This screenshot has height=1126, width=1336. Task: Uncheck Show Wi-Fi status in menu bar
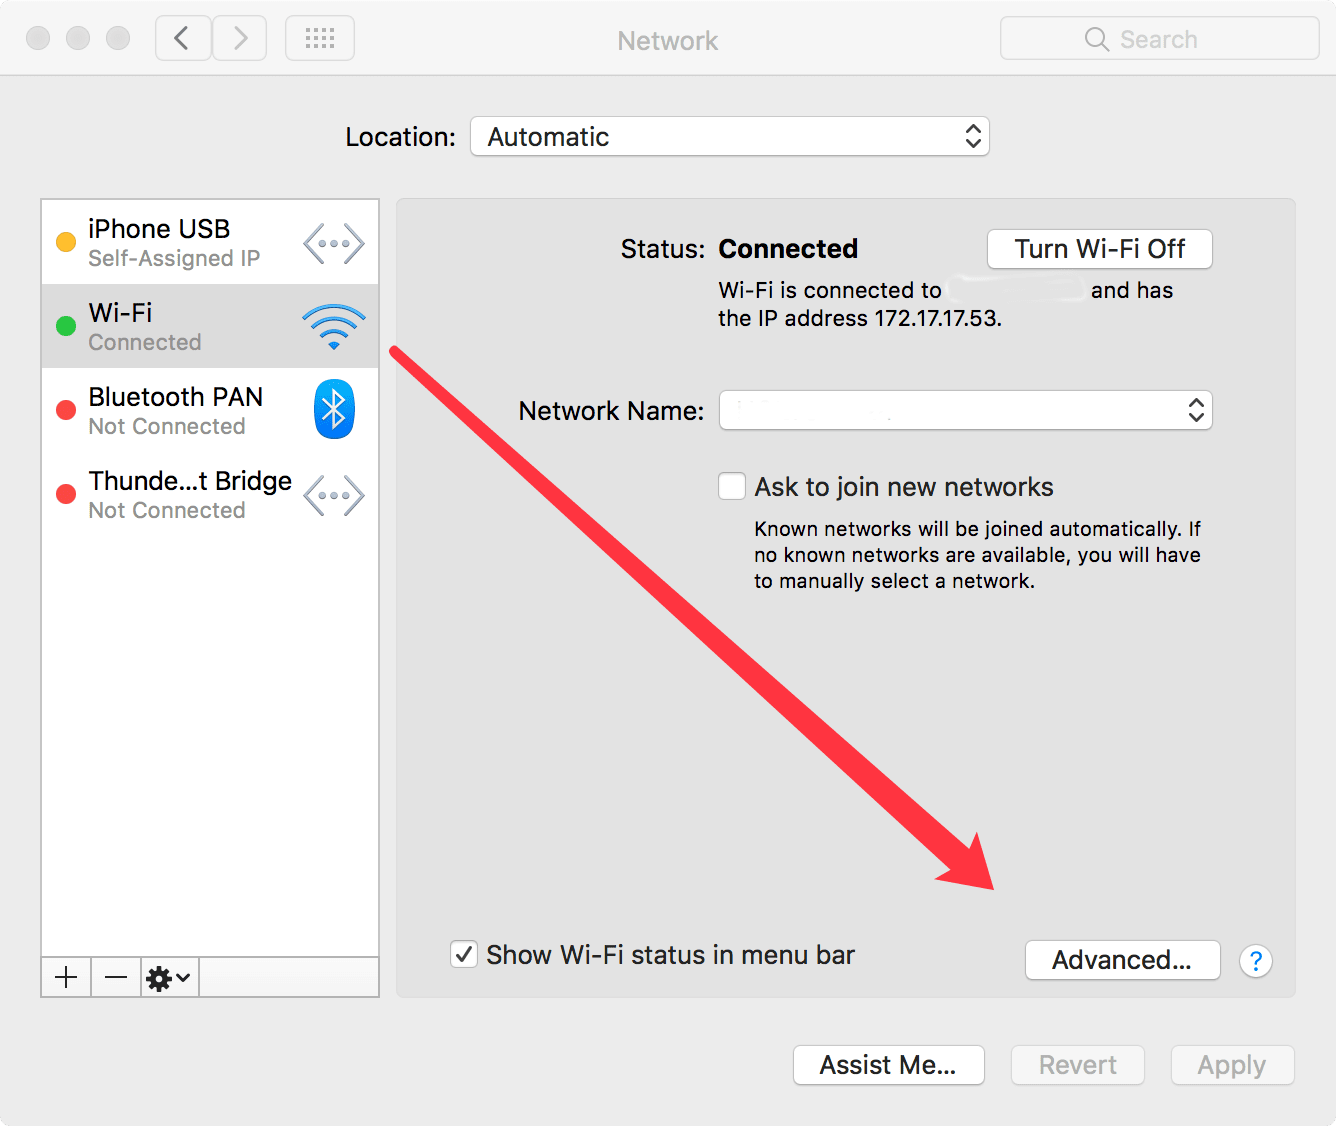coord(464,954)
